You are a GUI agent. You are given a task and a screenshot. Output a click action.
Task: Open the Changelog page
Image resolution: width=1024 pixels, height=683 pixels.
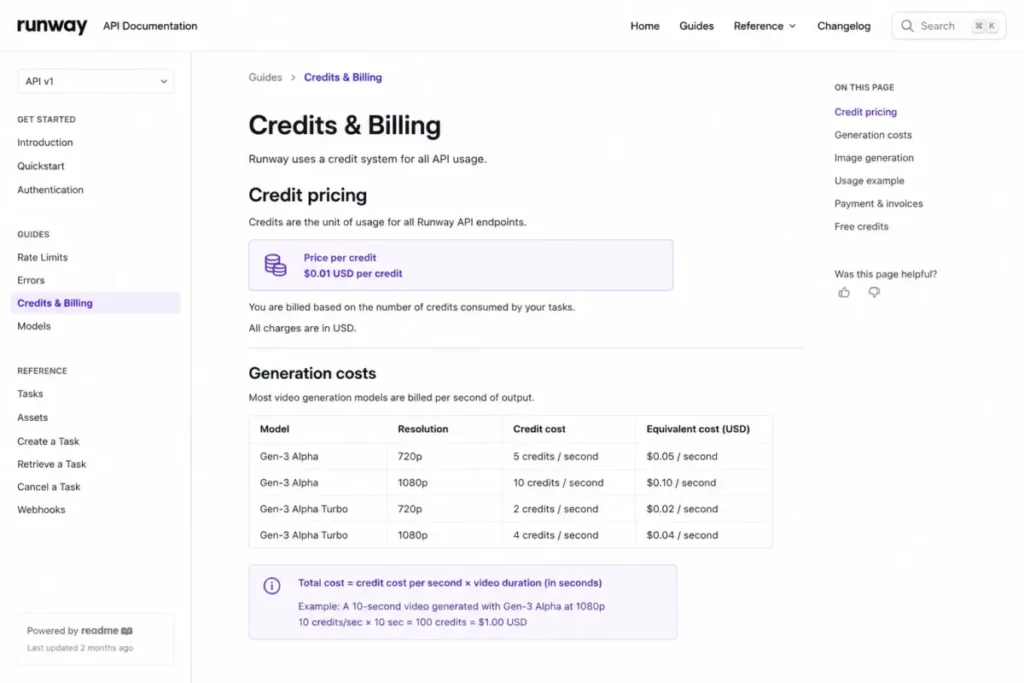[844, 26]
